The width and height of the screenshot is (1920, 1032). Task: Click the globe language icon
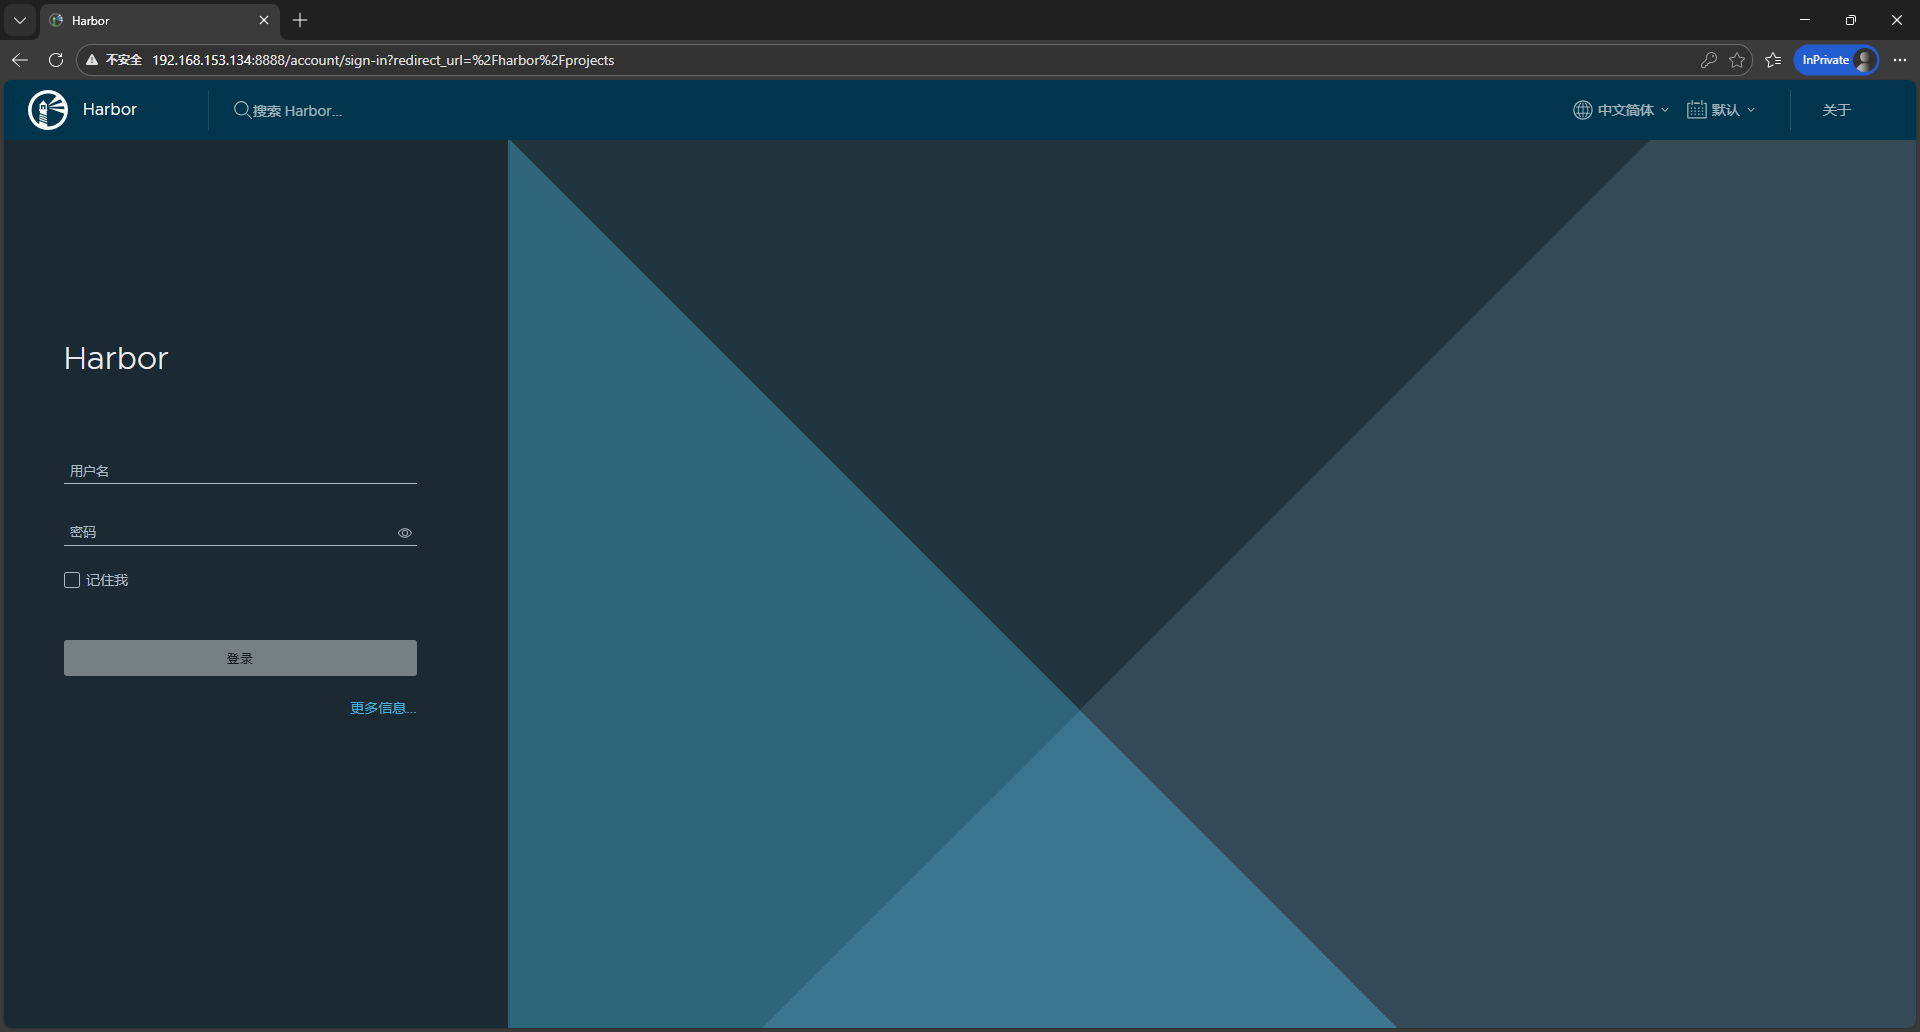coord(1582,110)
